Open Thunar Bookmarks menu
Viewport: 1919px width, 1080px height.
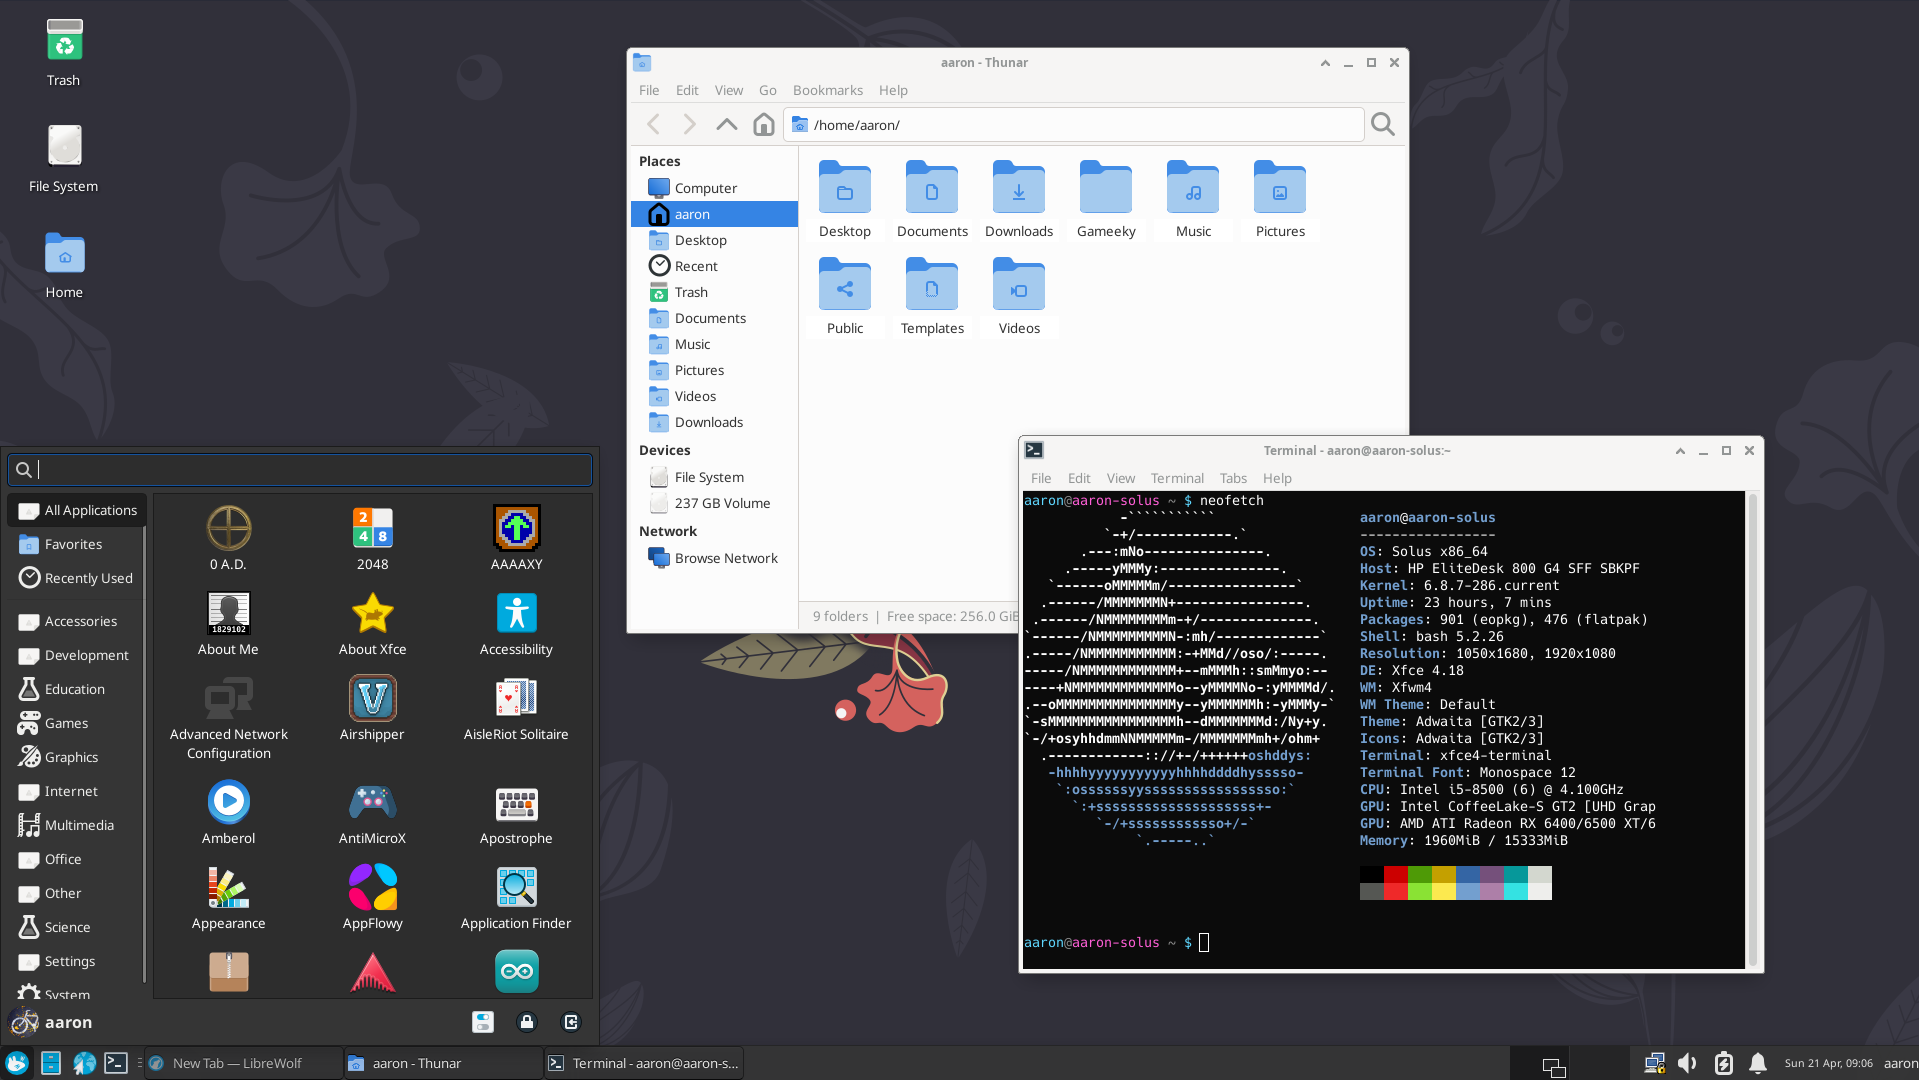click(827, 90)
